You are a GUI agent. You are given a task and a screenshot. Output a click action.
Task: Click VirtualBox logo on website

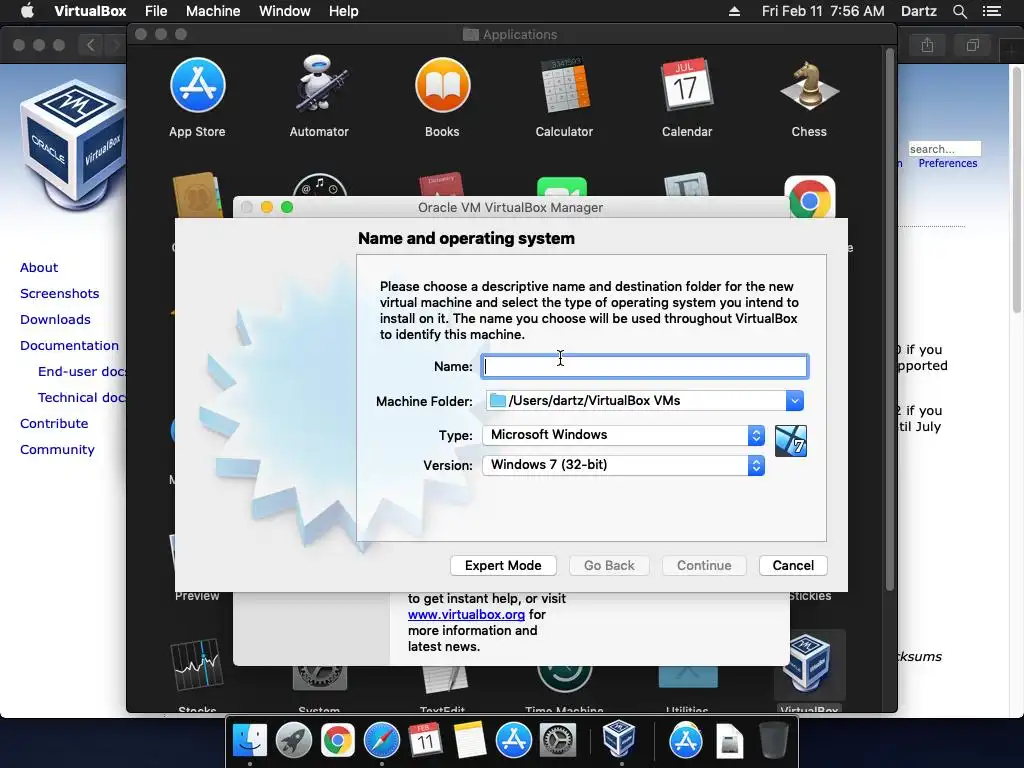(71, 144)
